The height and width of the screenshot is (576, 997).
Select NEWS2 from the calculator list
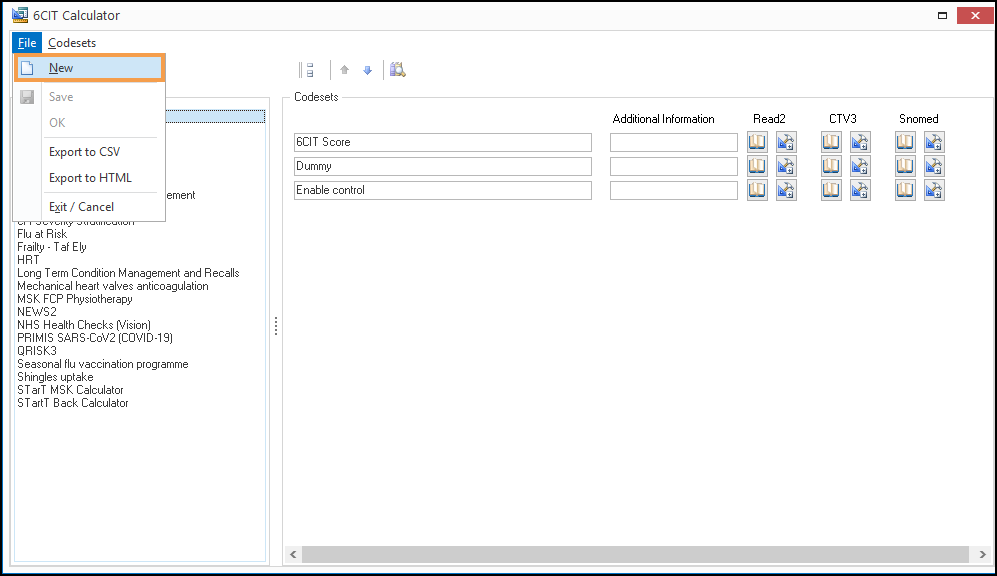(x=37, y=312)
